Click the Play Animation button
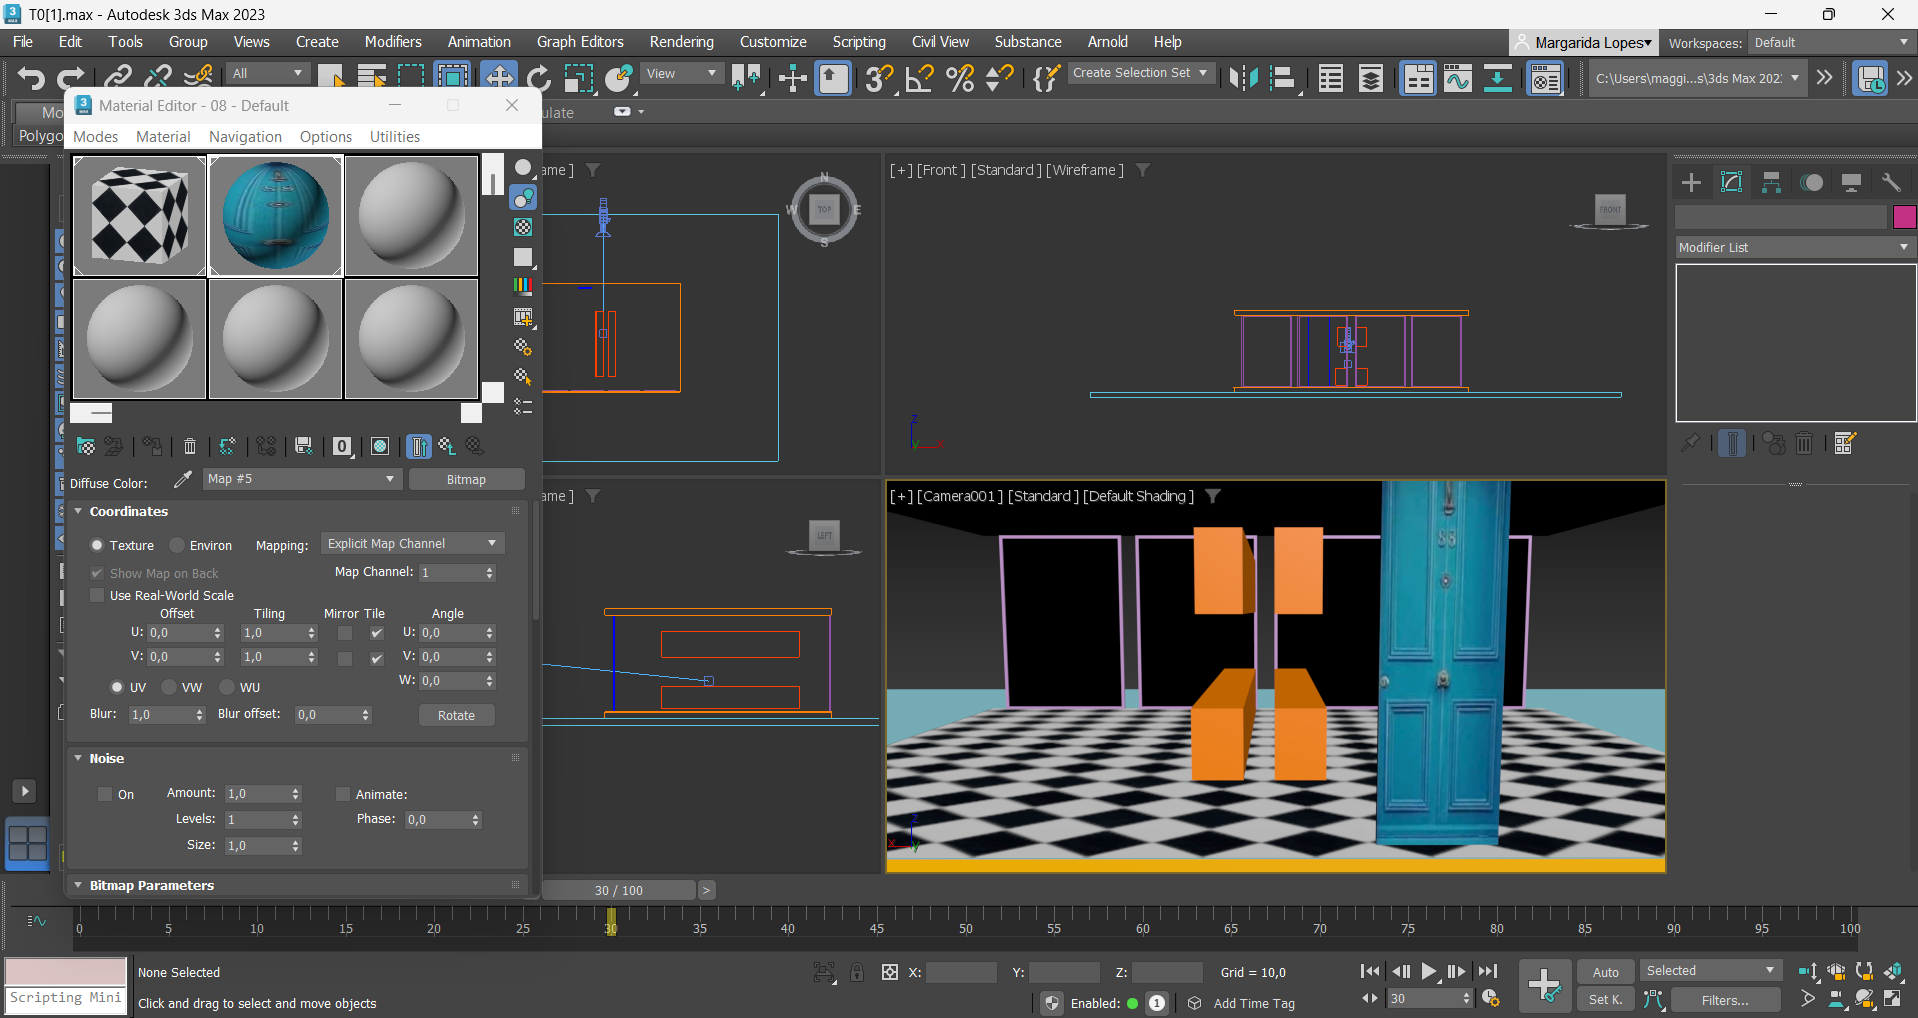The width and height of the screenshot is (1918, 1018). [1429, 971]
